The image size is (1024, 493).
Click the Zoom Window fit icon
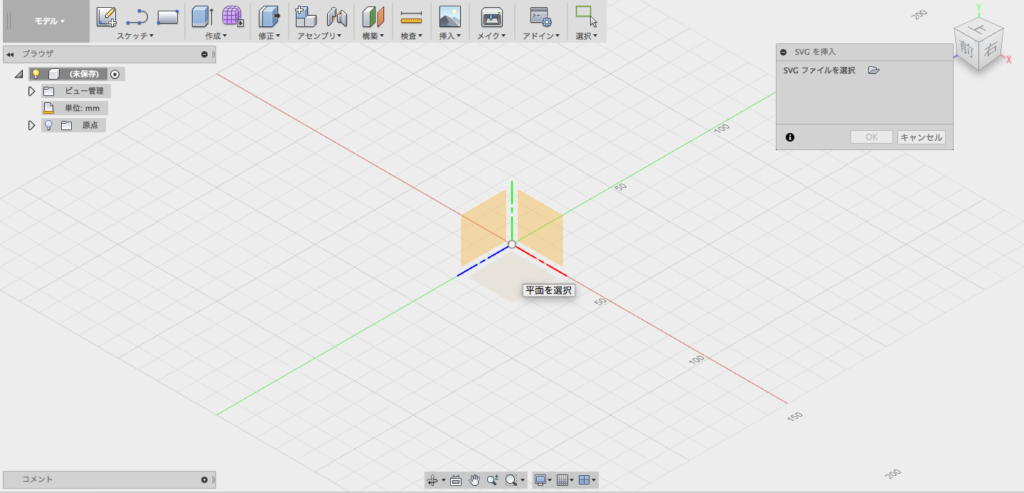click(x=511, y=480)
